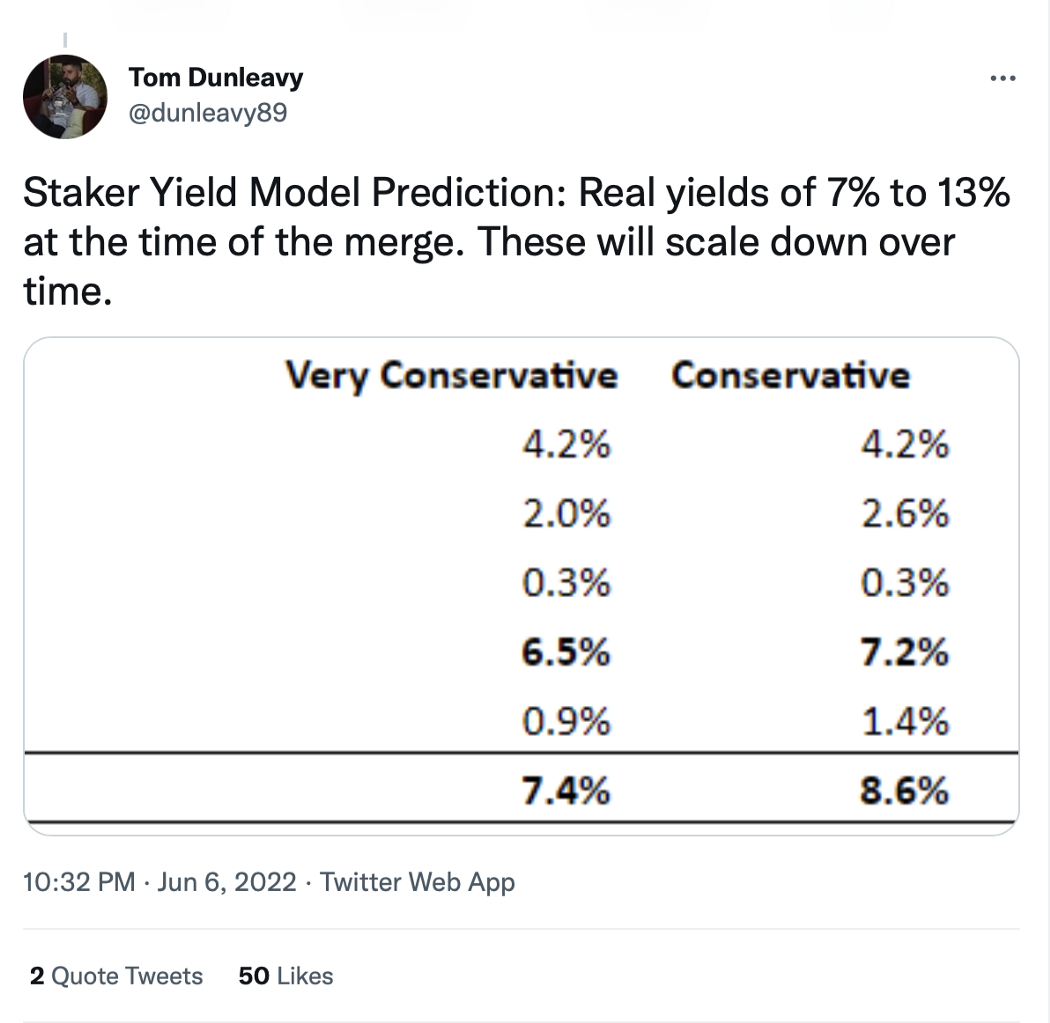Click the 10:32 PM timestamp
1050x1023 pixels.
[79, 882]
